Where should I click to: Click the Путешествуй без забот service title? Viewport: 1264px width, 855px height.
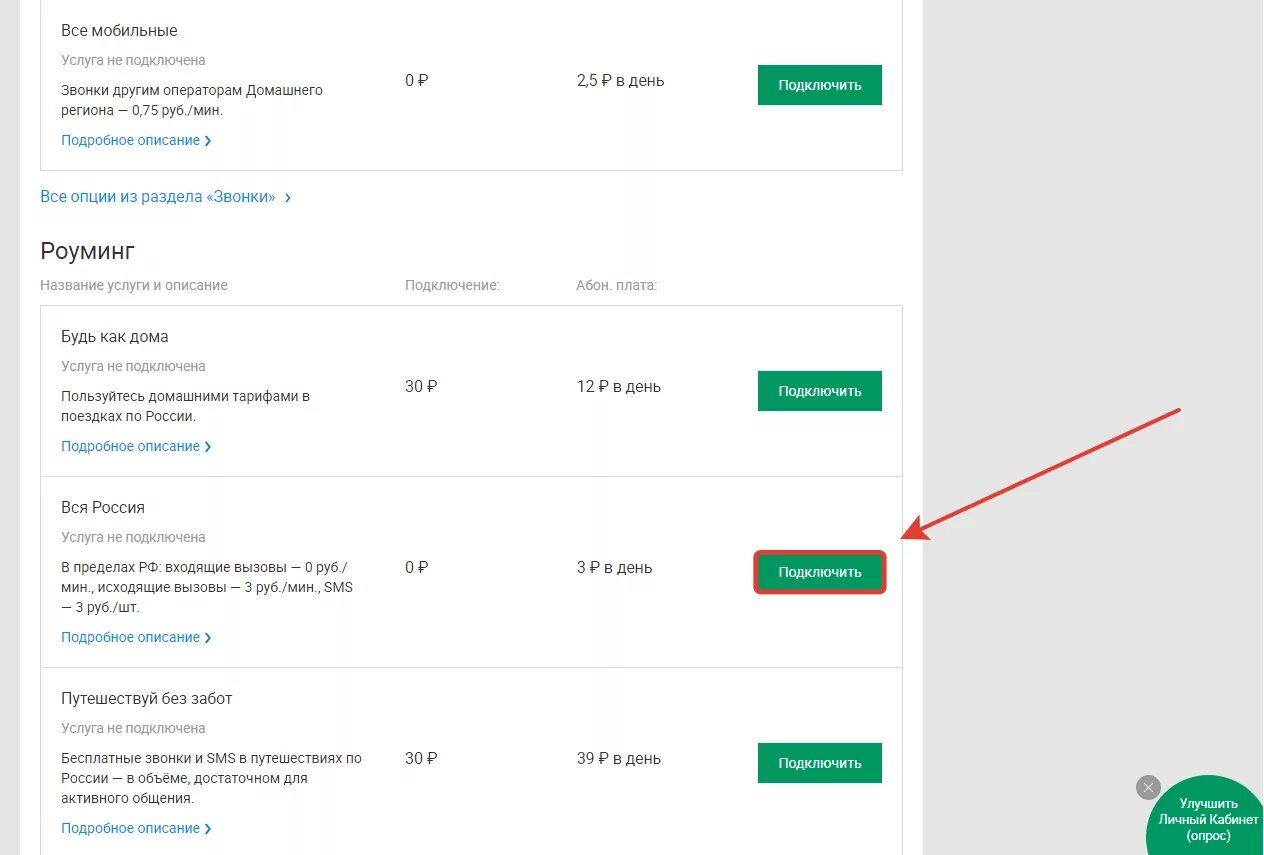point(147,698)
